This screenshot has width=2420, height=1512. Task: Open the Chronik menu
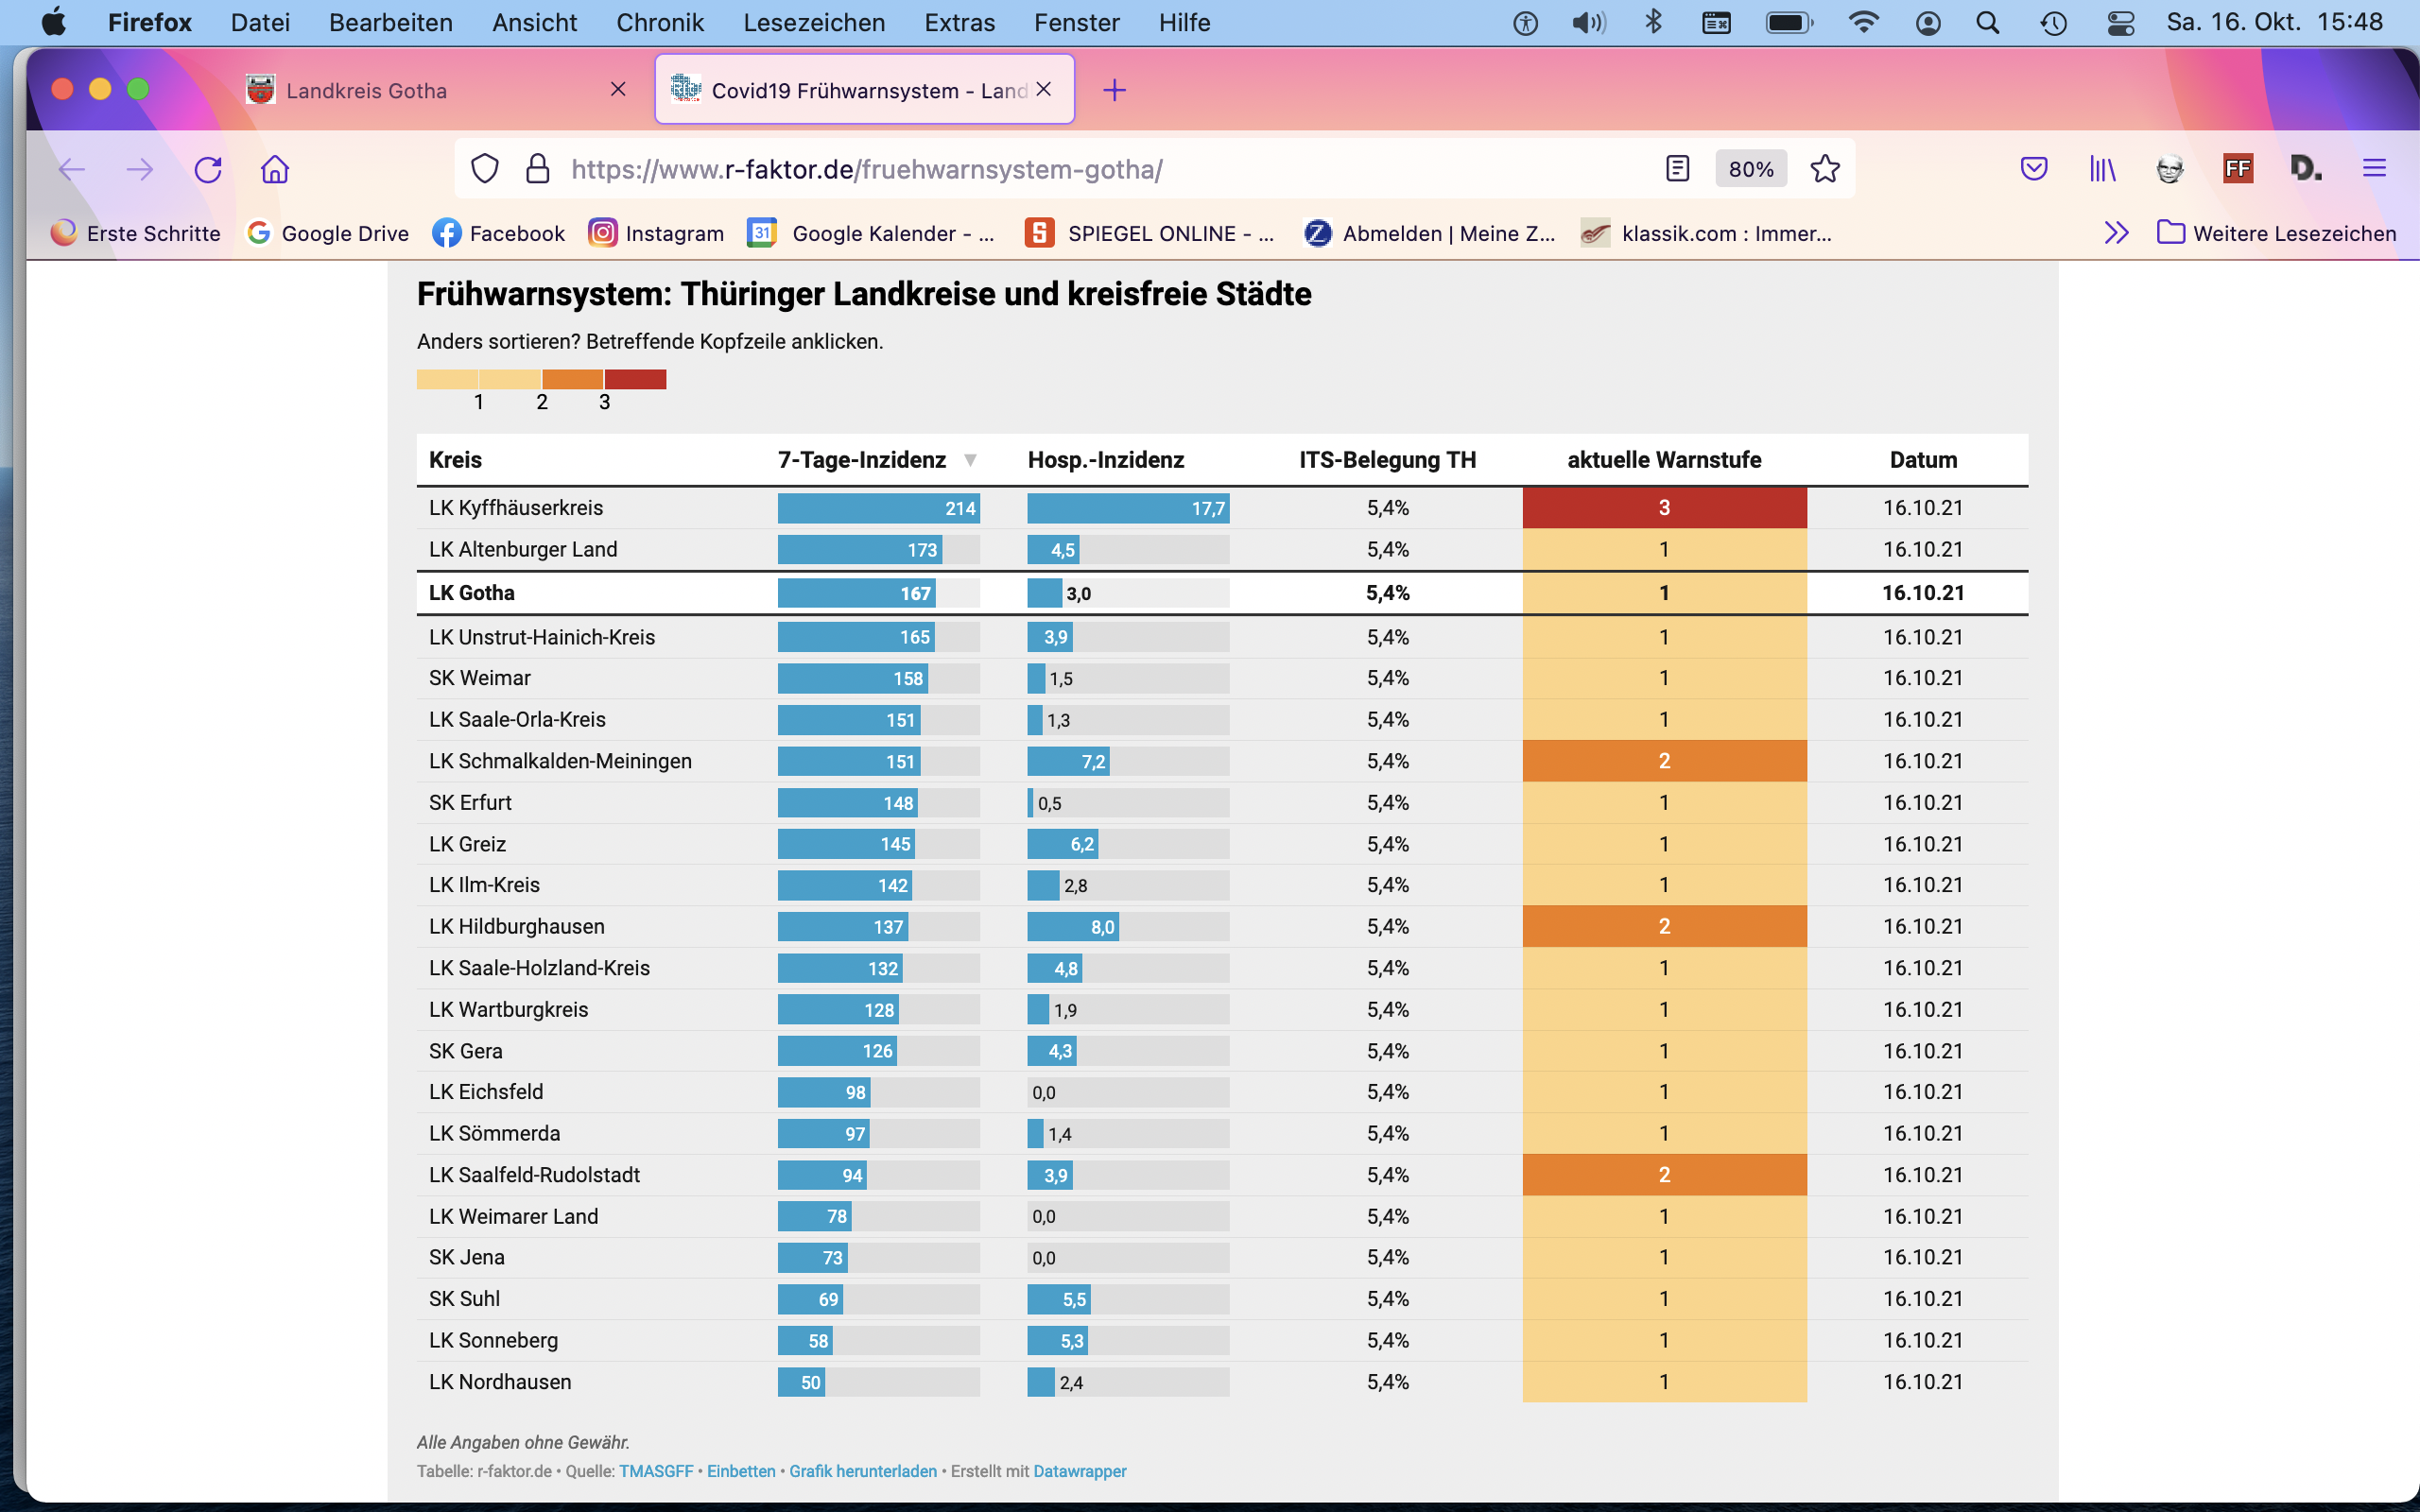coord(660,22)
